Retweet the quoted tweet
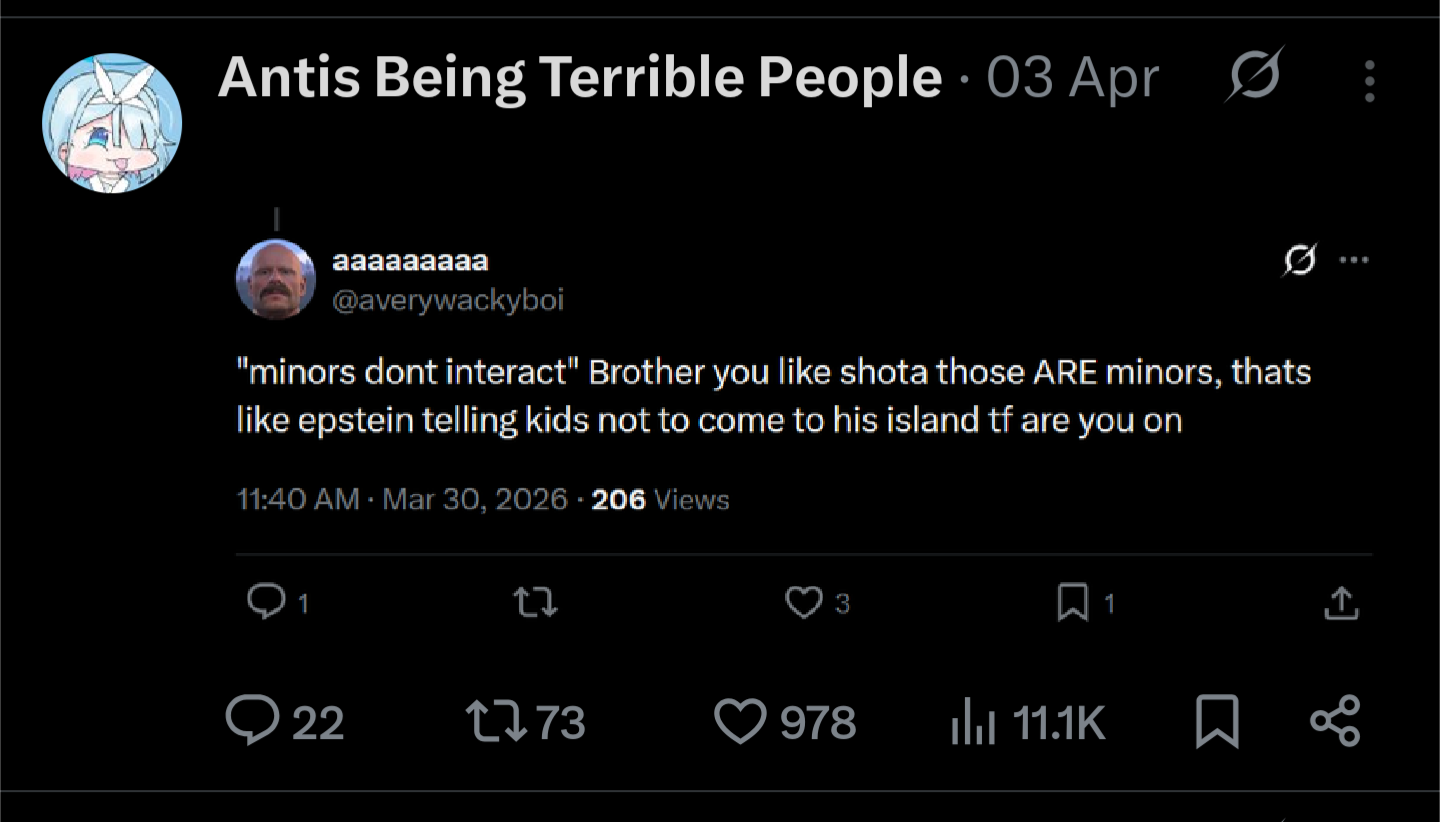 535,602
